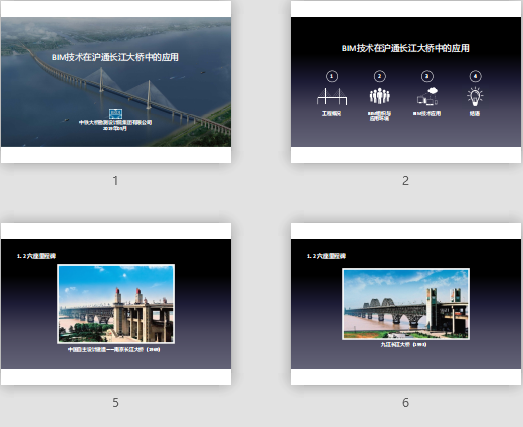Click the photo caption on slide 5
Screen dimensions: 523x427
(x=114, y=350)
